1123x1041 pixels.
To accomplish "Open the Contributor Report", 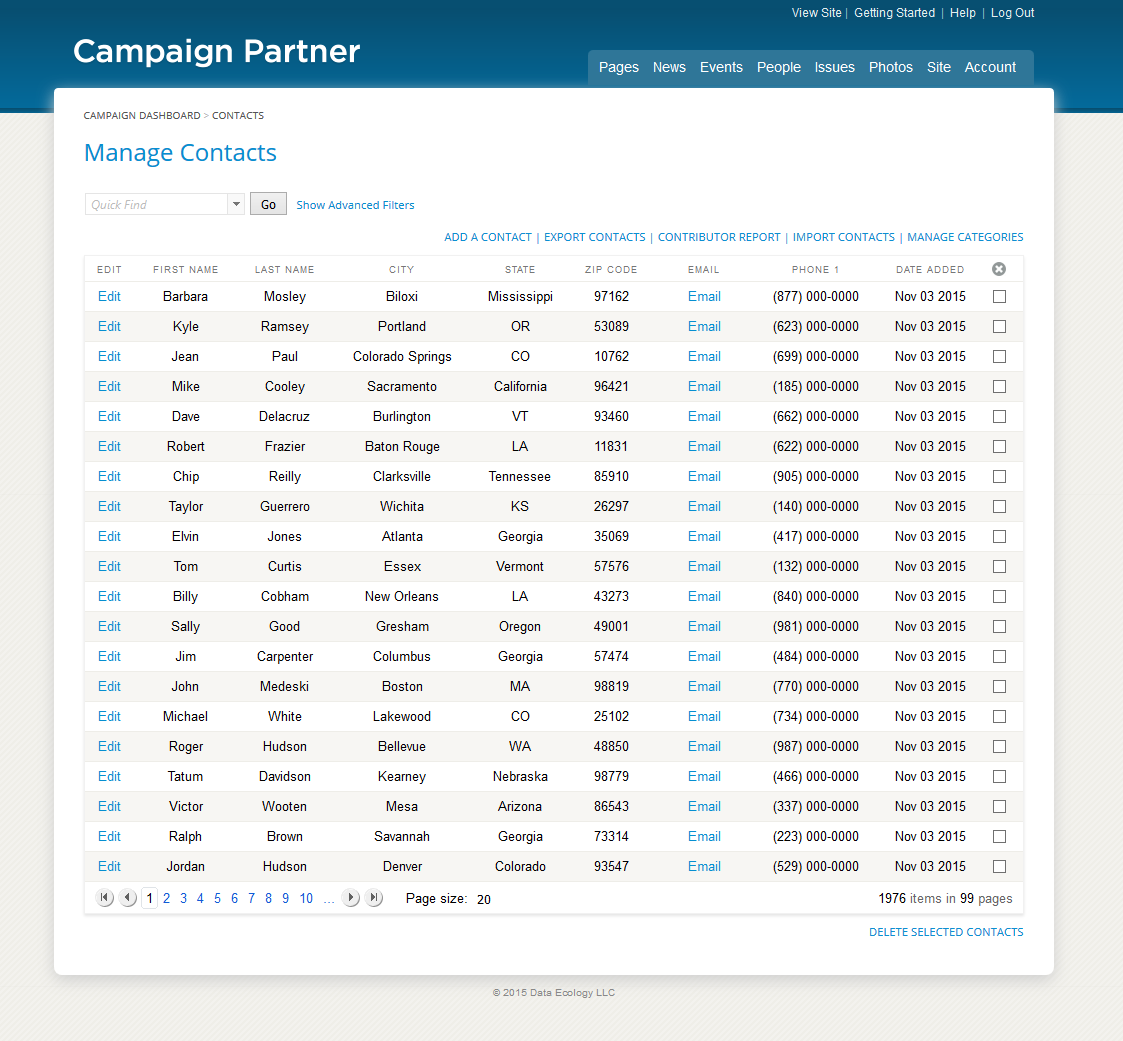I will 719,237.
